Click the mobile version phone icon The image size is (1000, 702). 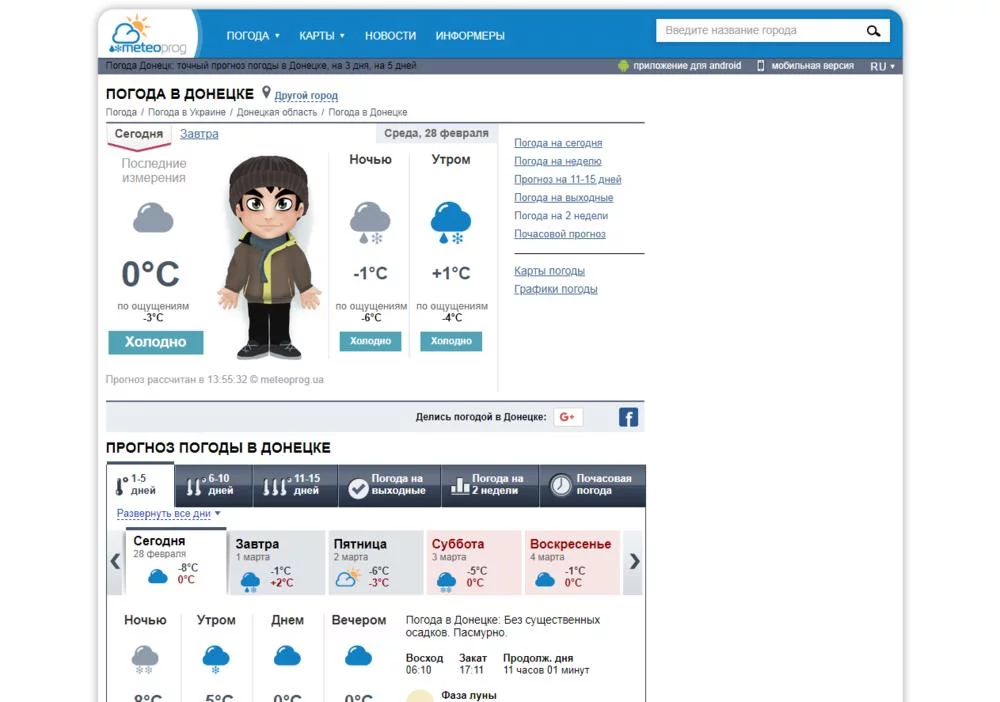(x=760, y=66)
